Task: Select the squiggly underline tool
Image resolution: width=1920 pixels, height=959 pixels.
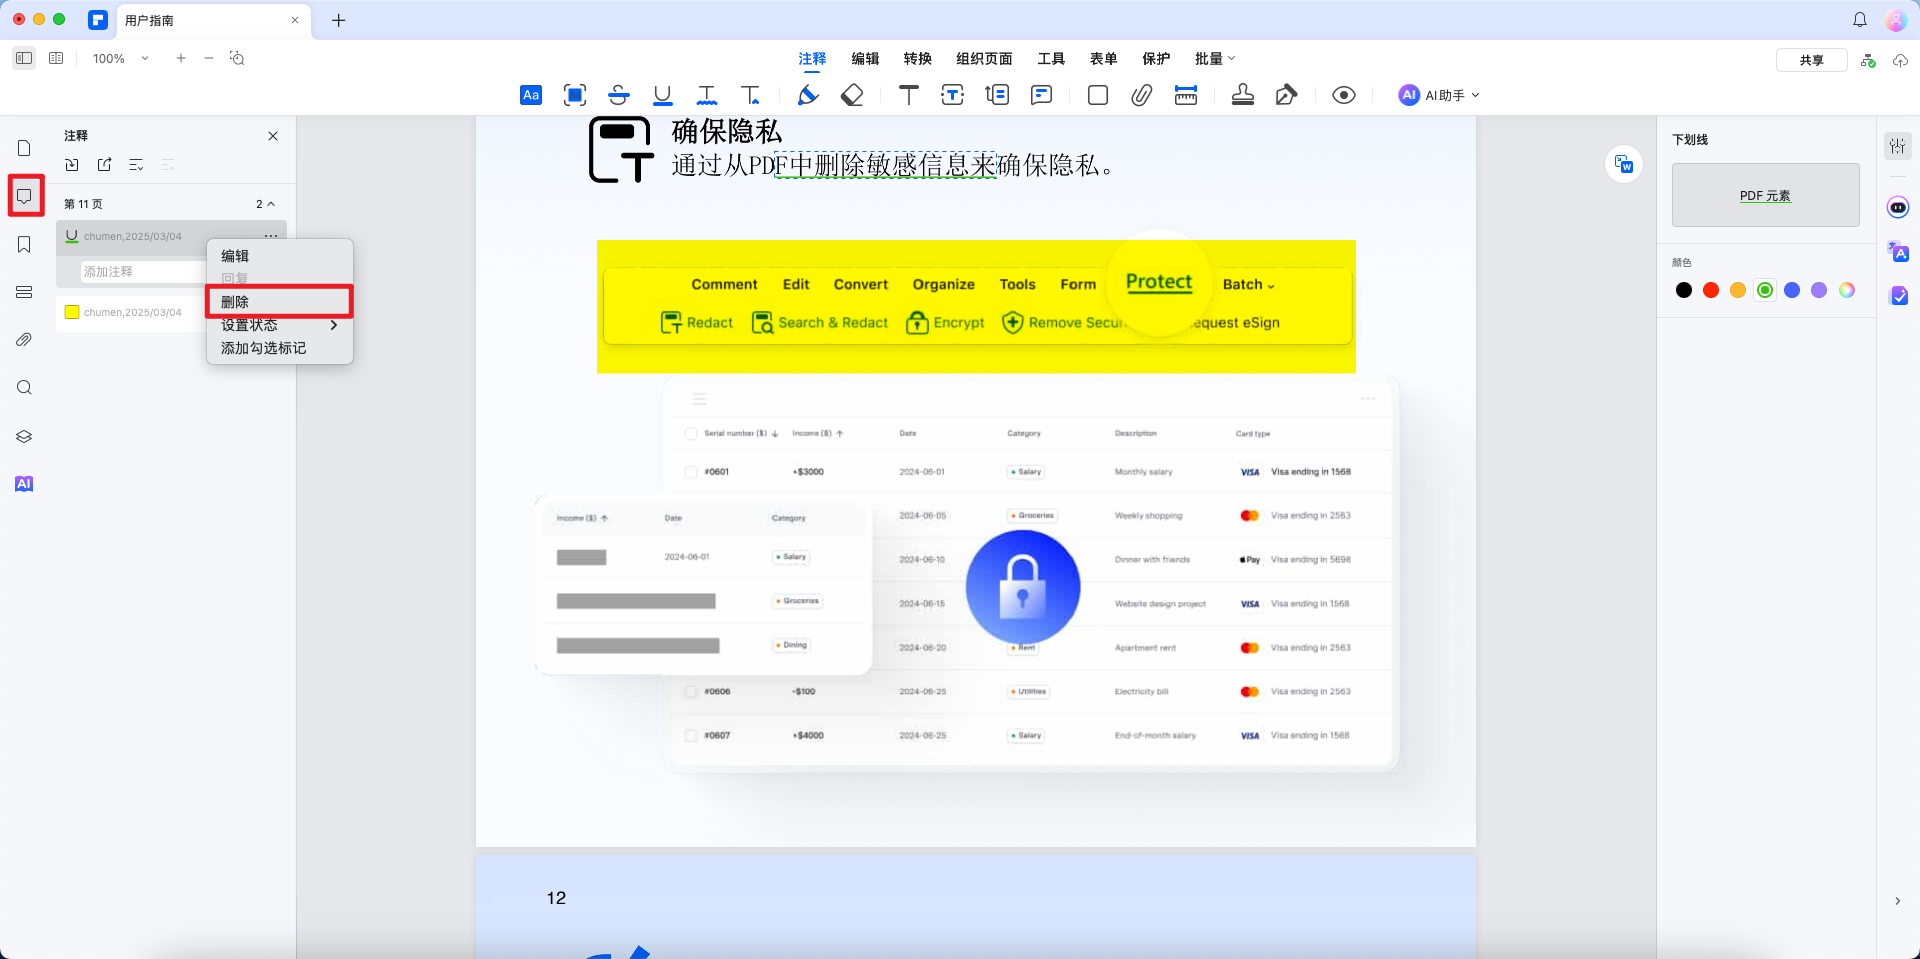Action: [x=707, y=95]
